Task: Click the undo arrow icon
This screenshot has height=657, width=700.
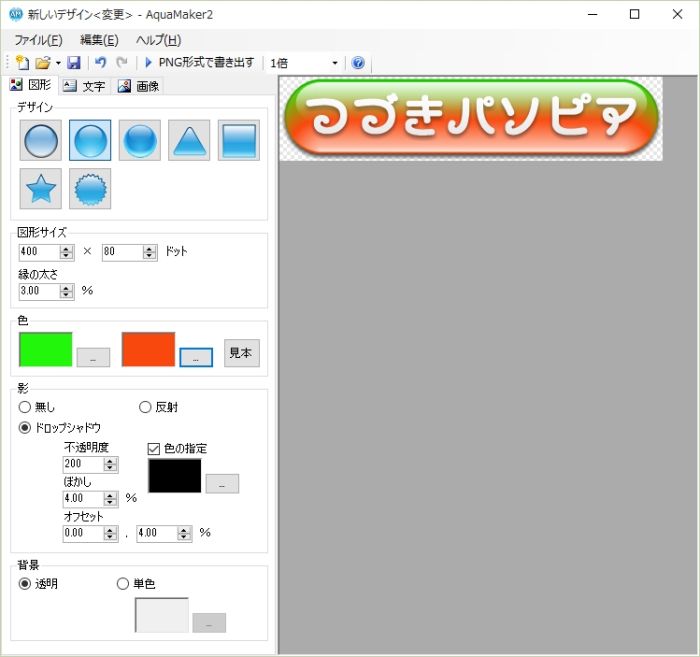Action: pyautogui.click(x=100, y=63)
